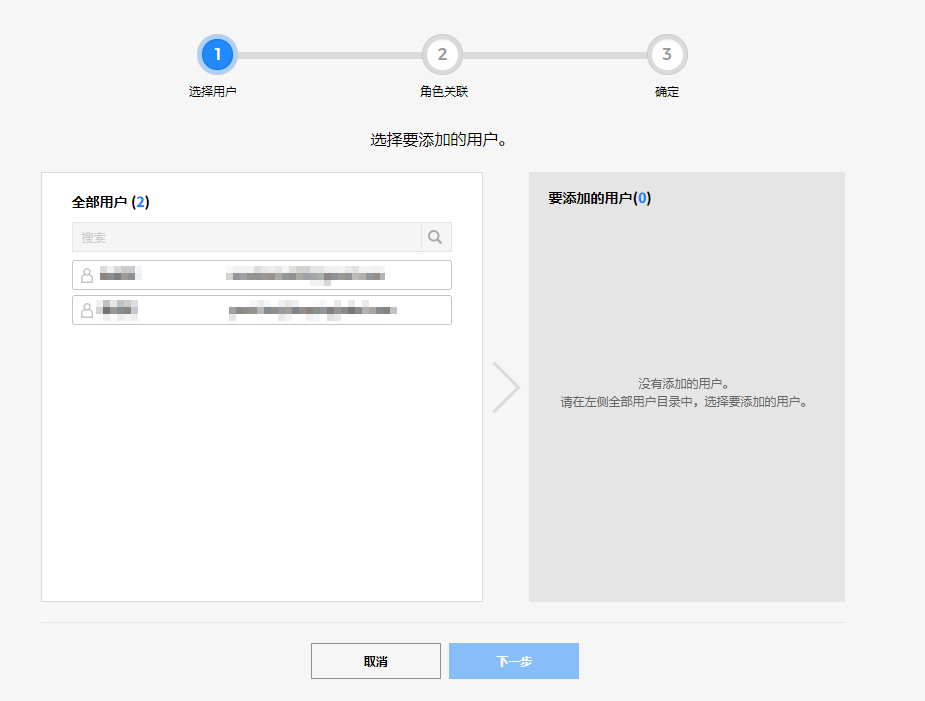
Task: Select the first user in 全部用户 list
Action: [x=261, y=275]
